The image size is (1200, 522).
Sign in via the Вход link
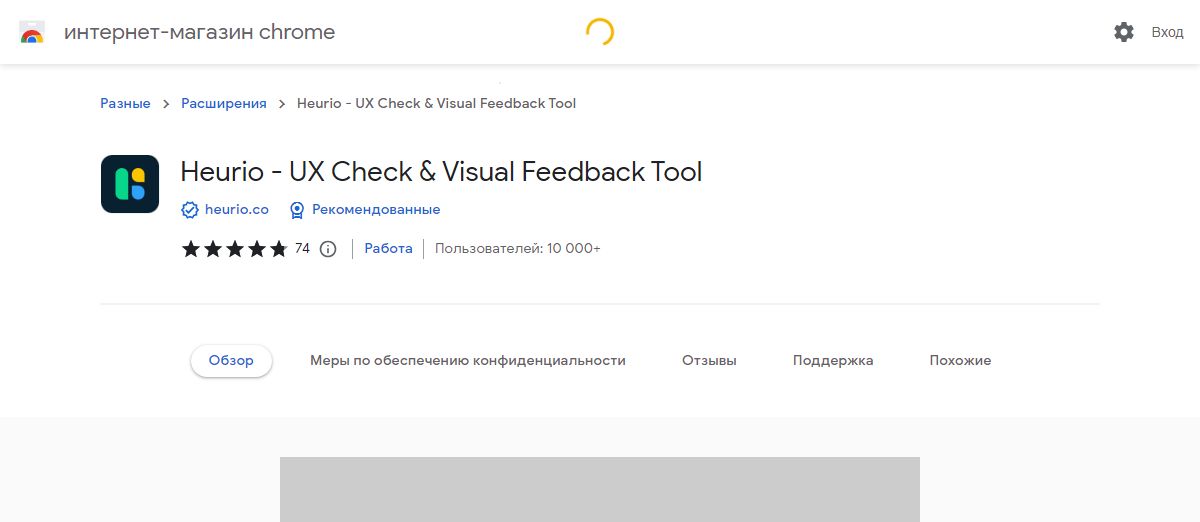1167,32
